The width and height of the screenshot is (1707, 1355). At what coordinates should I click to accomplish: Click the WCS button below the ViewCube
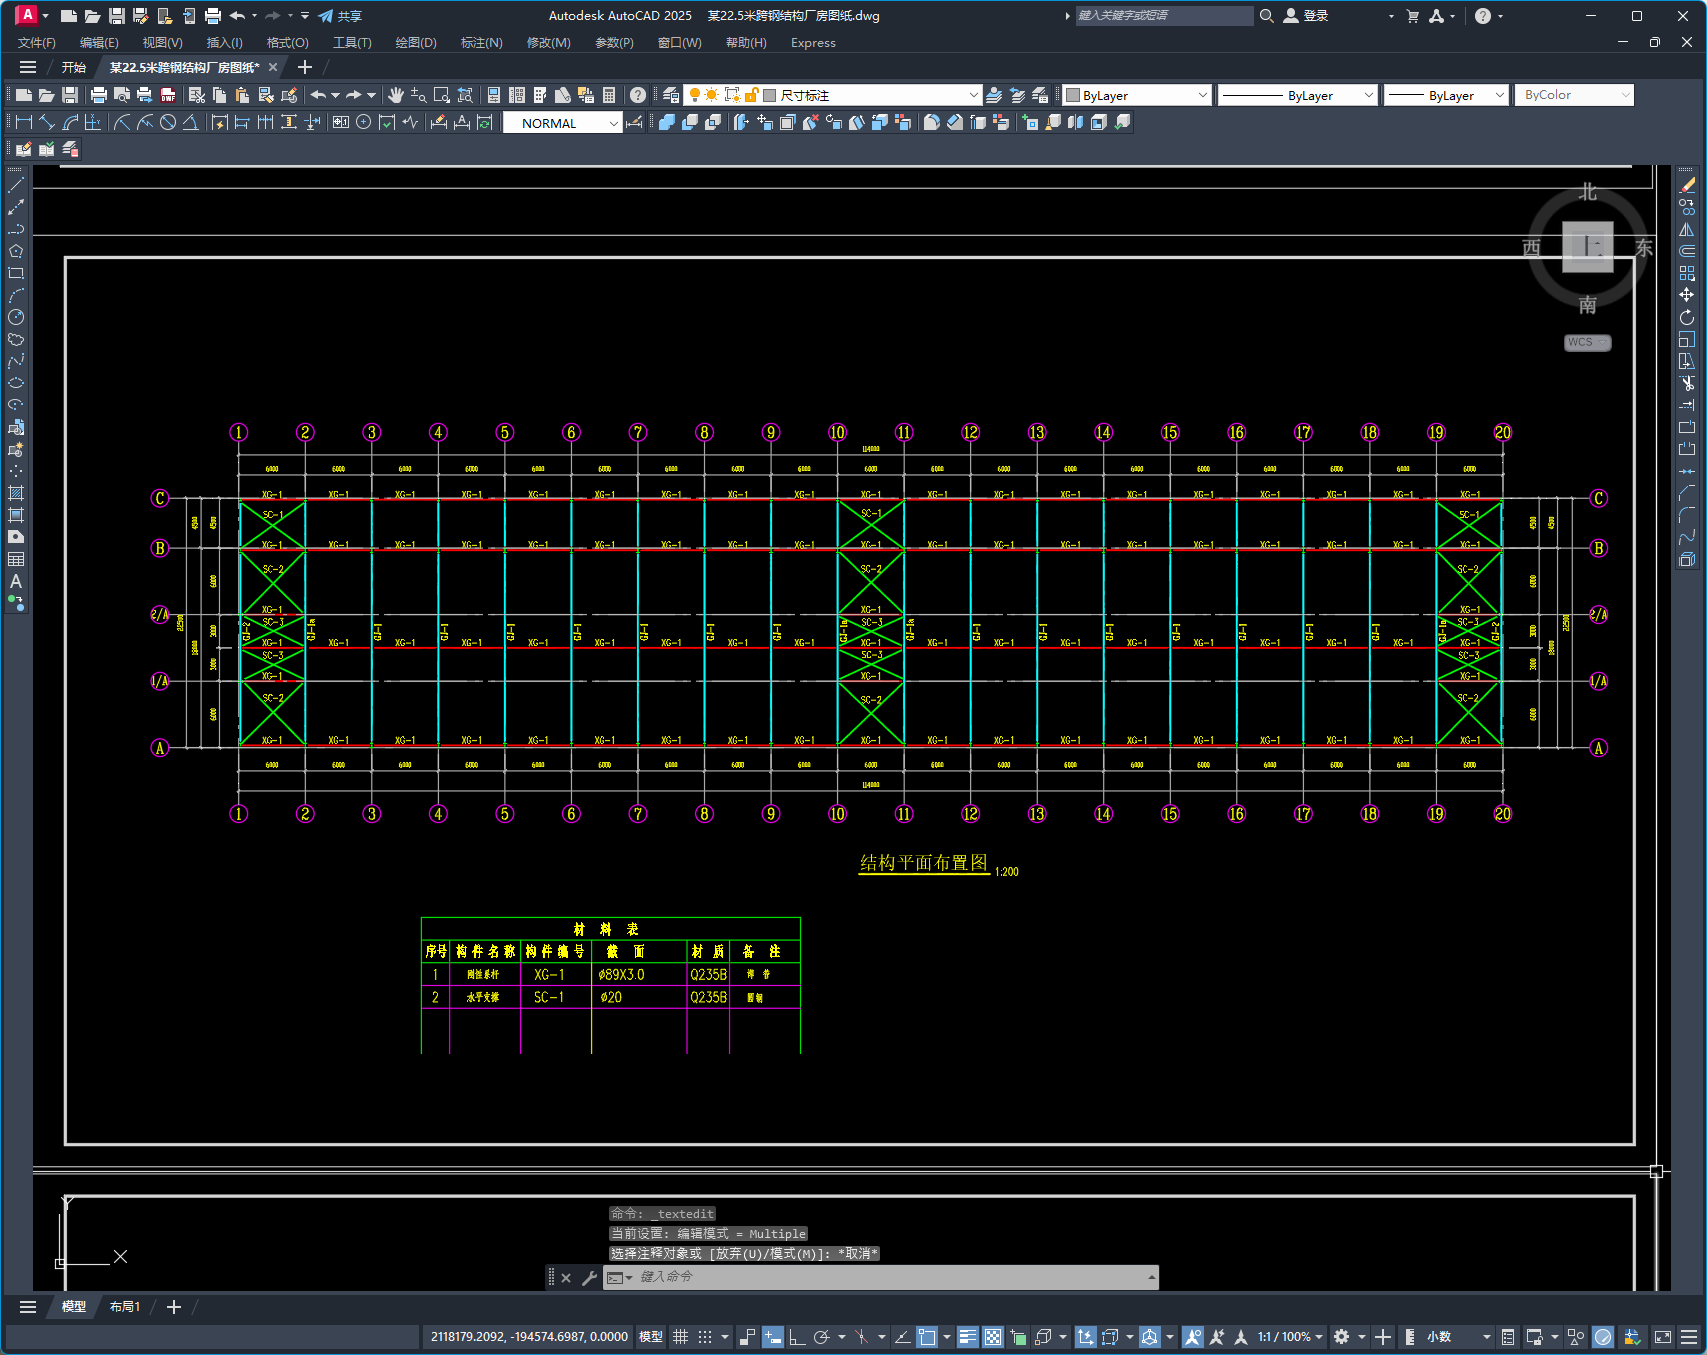click(x=1586, y=342)
